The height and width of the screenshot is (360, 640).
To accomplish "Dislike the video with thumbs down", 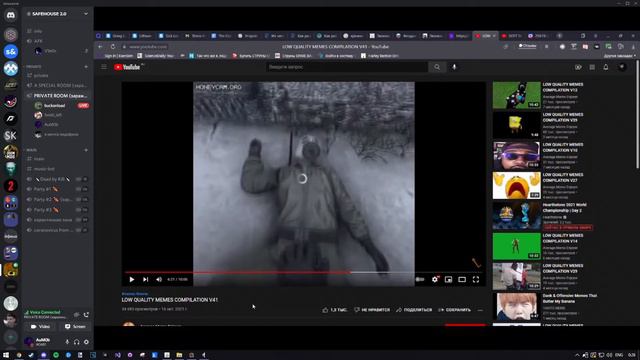I will tap(372, 310).
